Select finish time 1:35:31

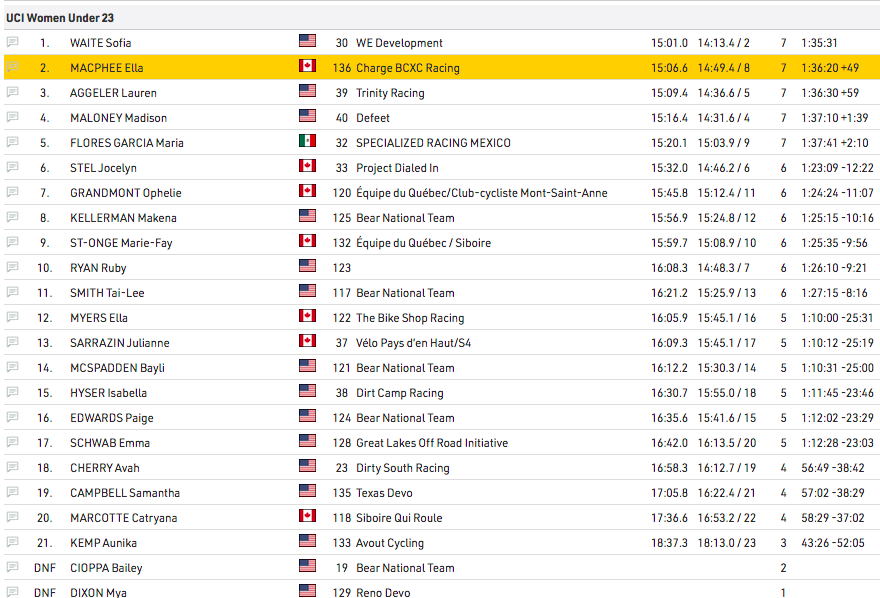click(x=819, y=43)
